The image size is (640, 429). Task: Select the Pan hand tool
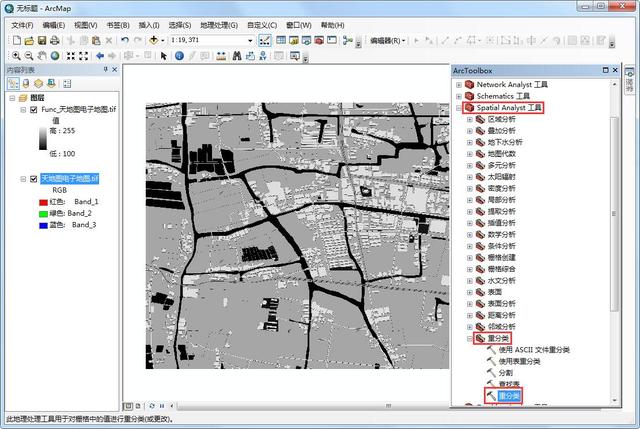click(42, 56)
